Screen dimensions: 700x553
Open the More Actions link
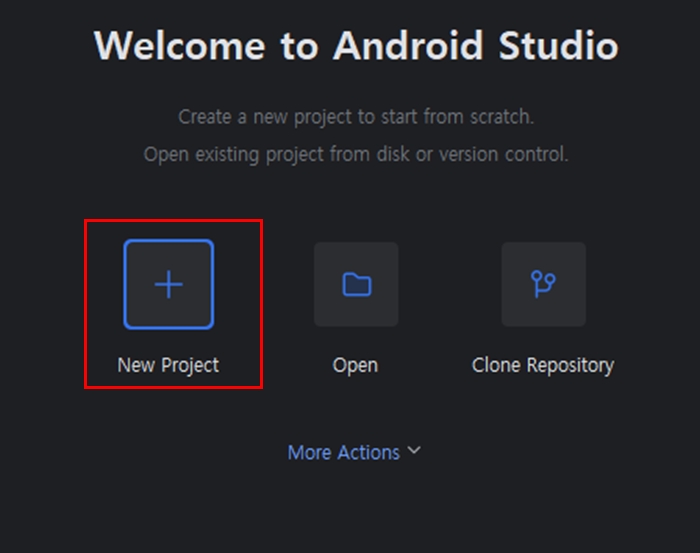[344, 453]
